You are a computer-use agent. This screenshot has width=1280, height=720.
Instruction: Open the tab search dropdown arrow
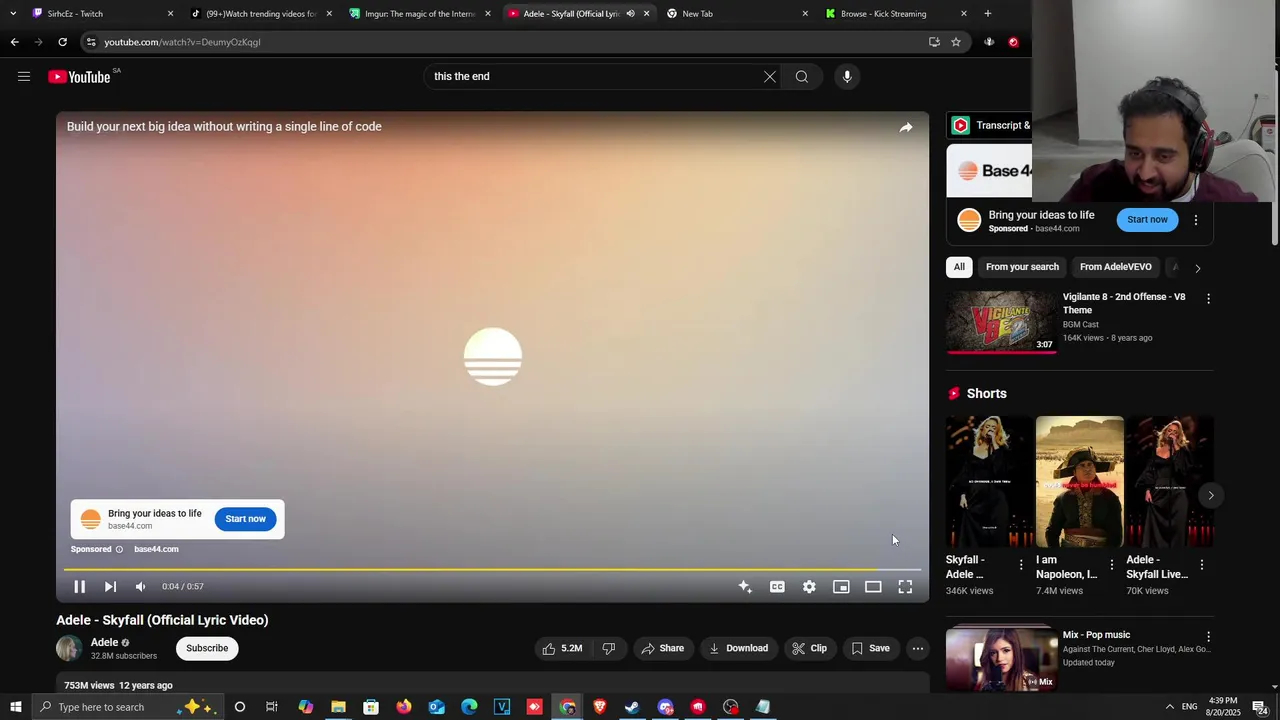coord(13,14)
